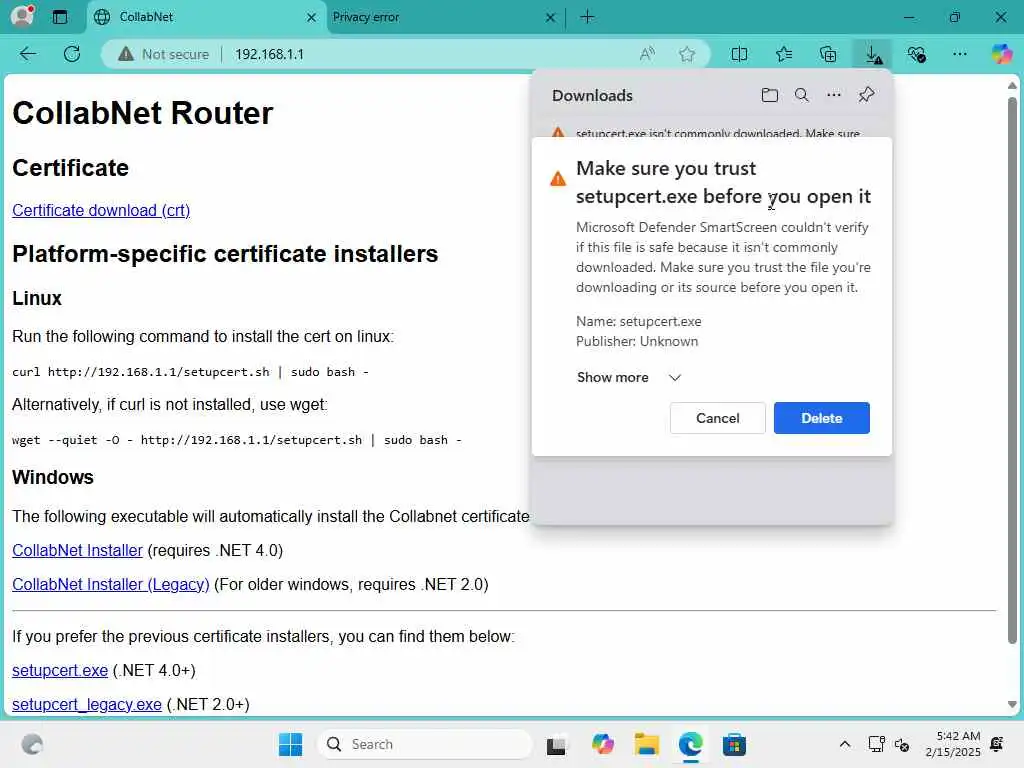Close the CollabNet tab

coord(312,18)
